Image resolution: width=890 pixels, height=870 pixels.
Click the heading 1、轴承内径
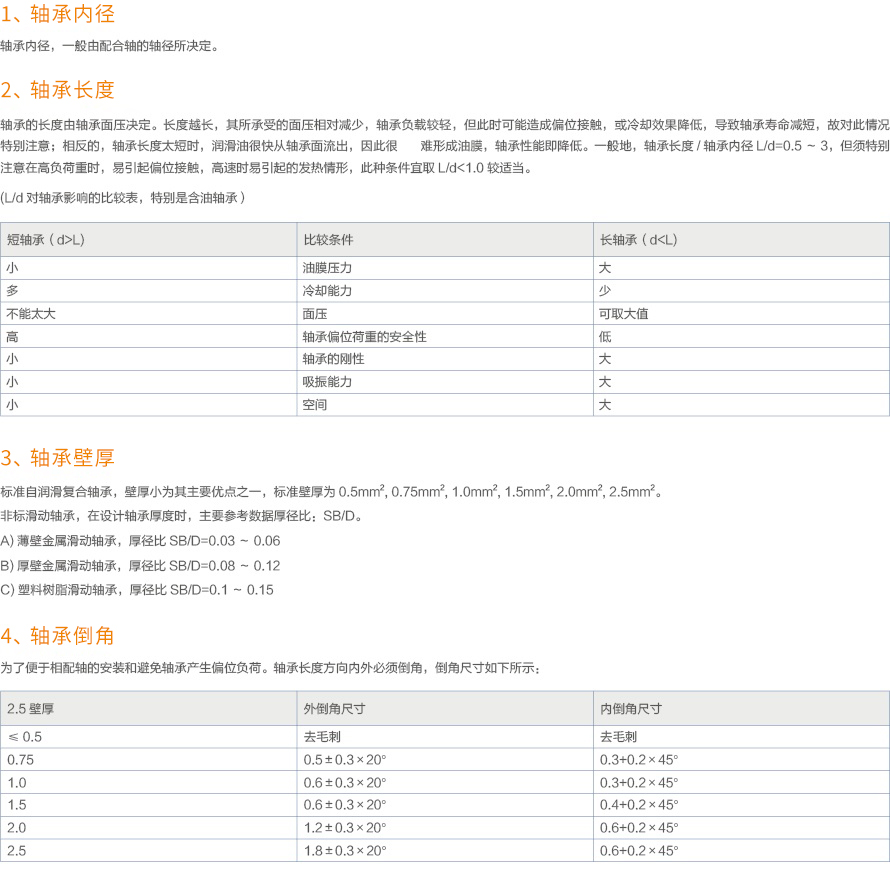[x=58, y=14]
